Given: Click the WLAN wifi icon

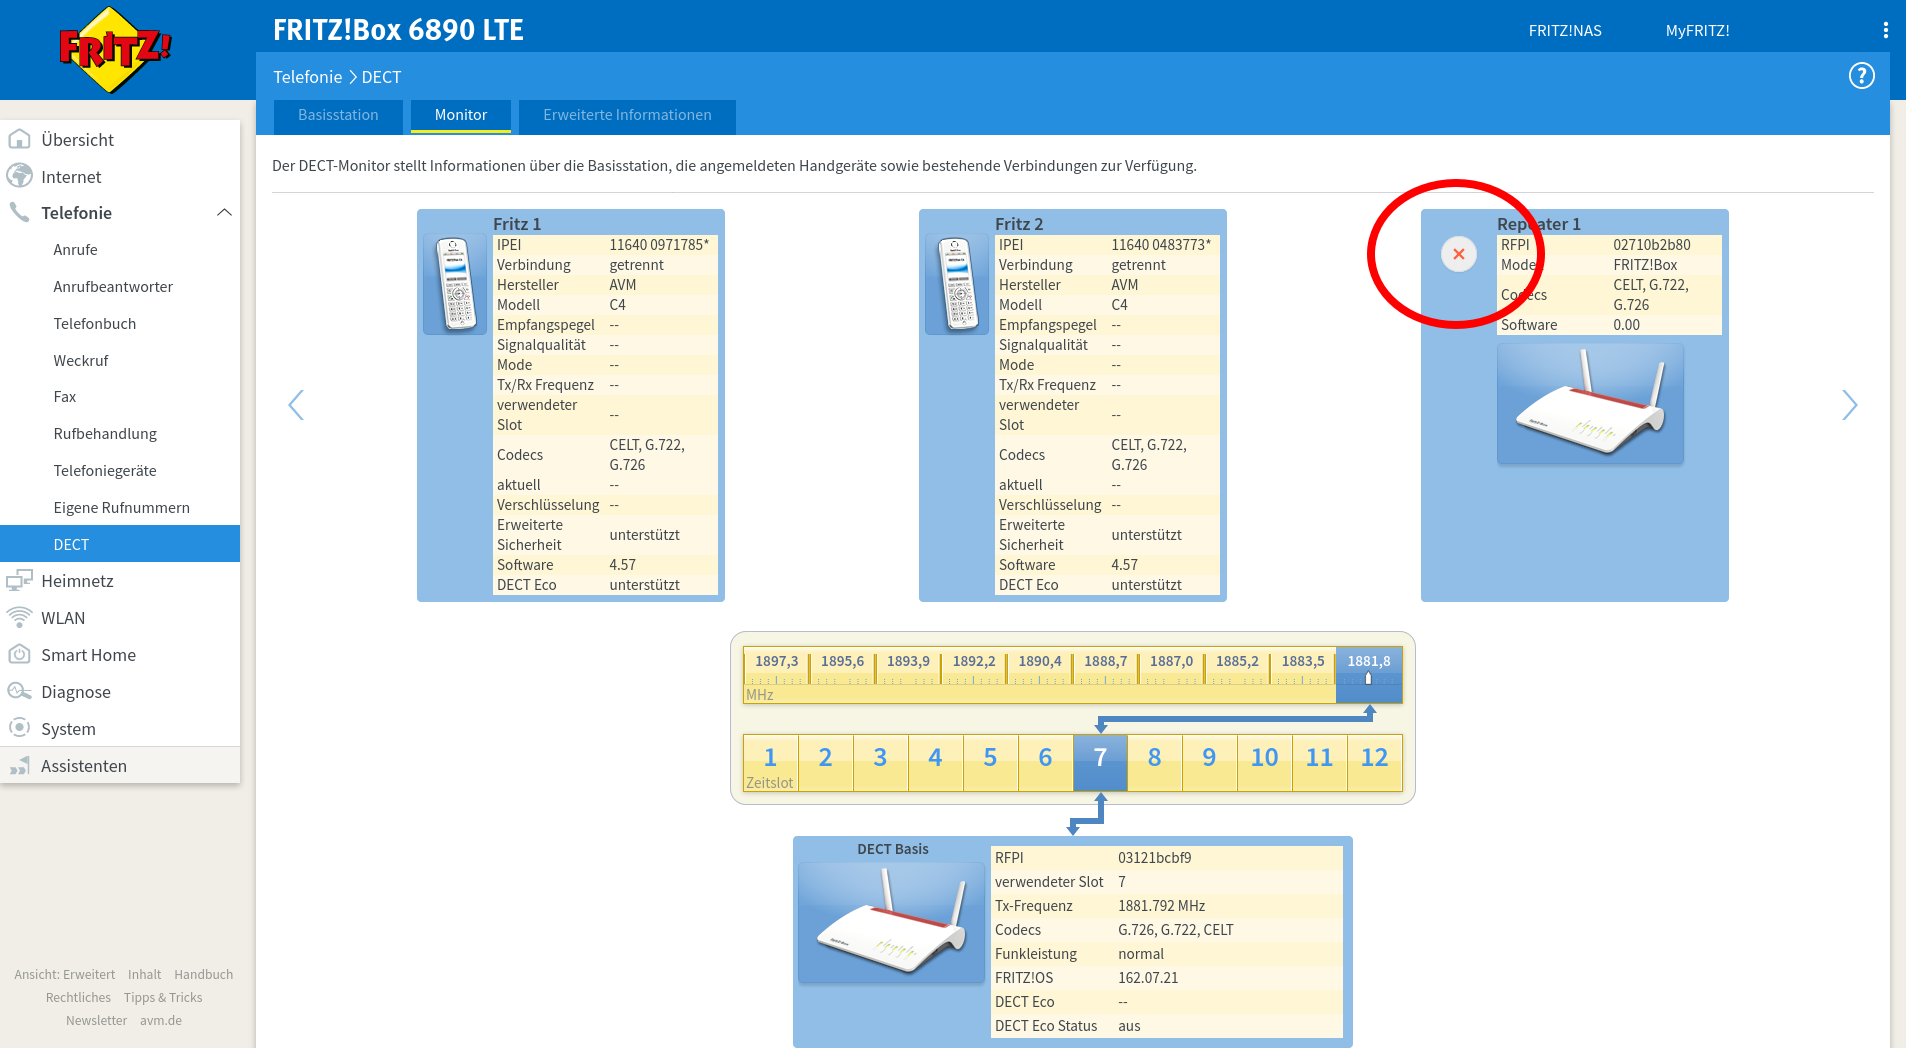Looking at the screenshot, I should (x=19, y=617).
